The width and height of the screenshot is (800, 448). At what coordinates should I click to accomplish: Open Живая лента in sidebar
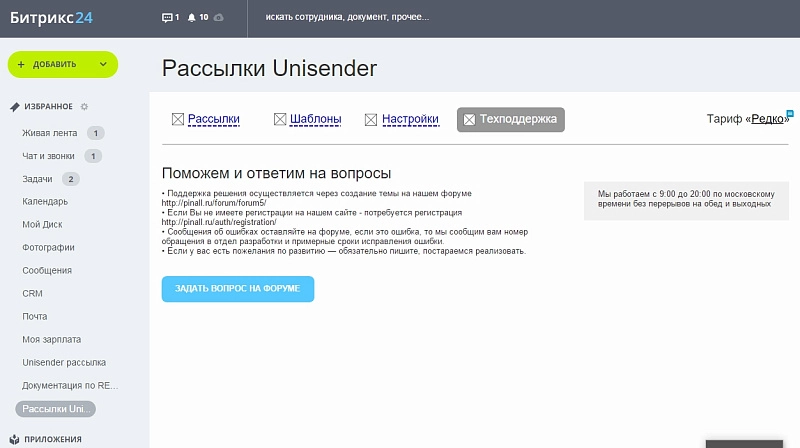52,132
